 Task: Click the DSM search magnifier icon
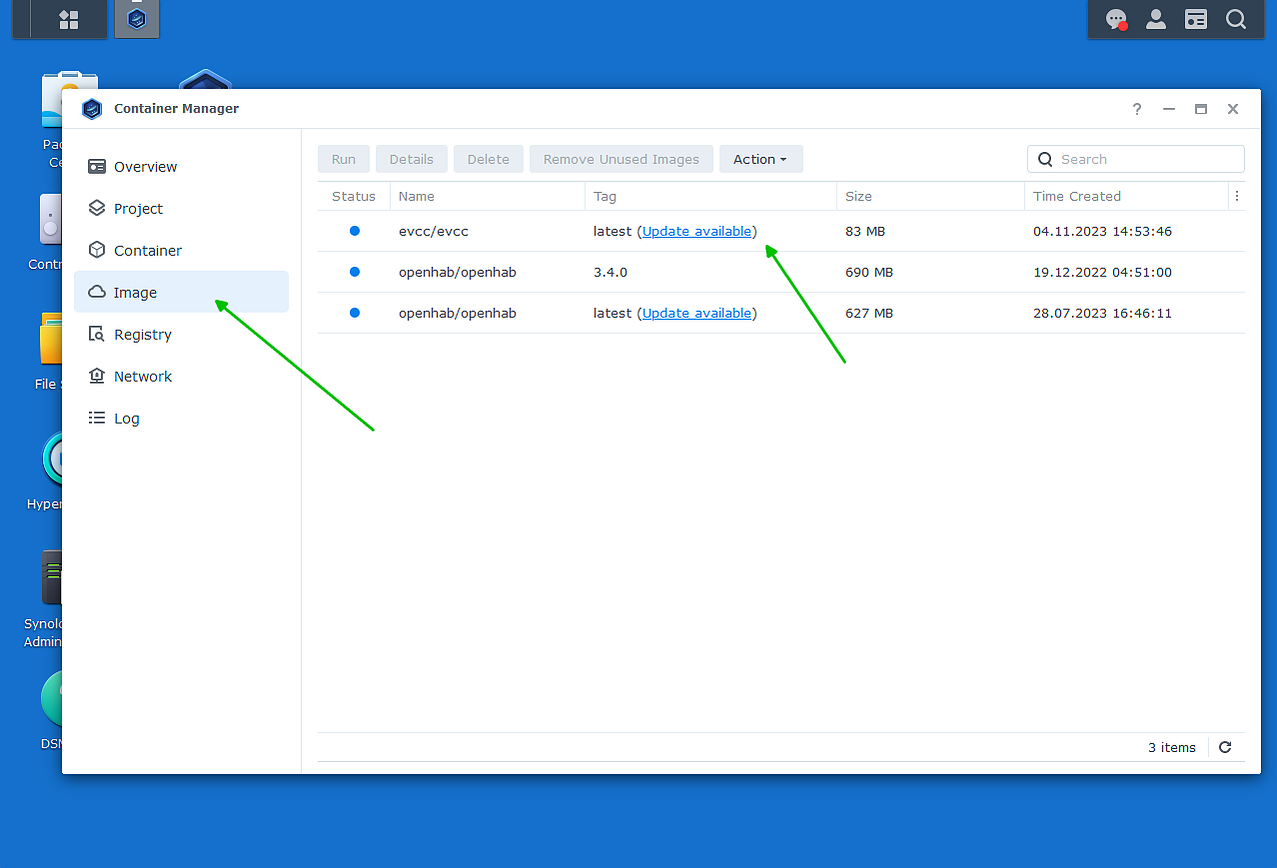pyautogui.click(x=1236, y=19)
